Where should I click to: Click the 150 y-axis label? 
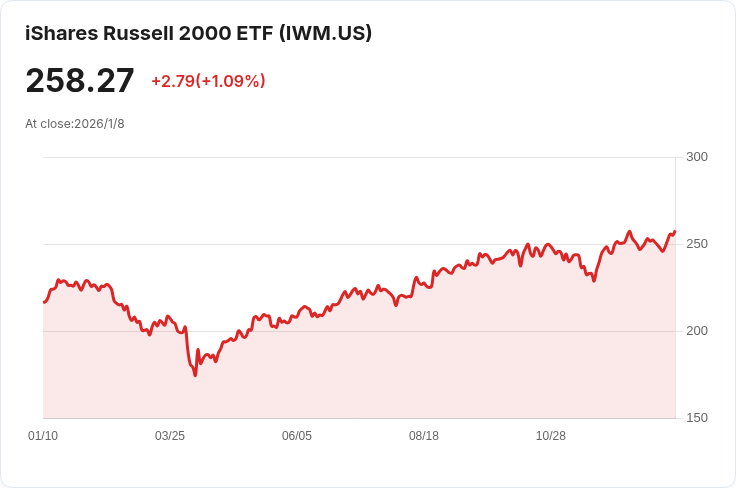click(697, 418)
